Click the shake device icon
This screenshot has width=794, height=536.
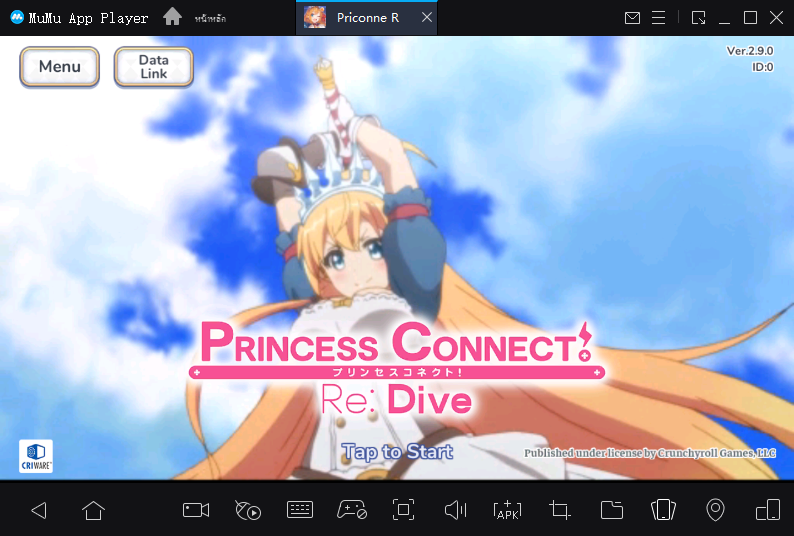[x=664, y=511]
